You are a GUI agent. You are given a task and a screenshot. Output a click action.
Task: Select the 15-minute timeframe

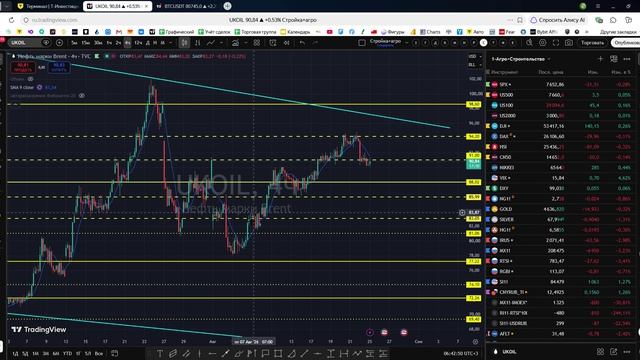click(x=85, y=42)
